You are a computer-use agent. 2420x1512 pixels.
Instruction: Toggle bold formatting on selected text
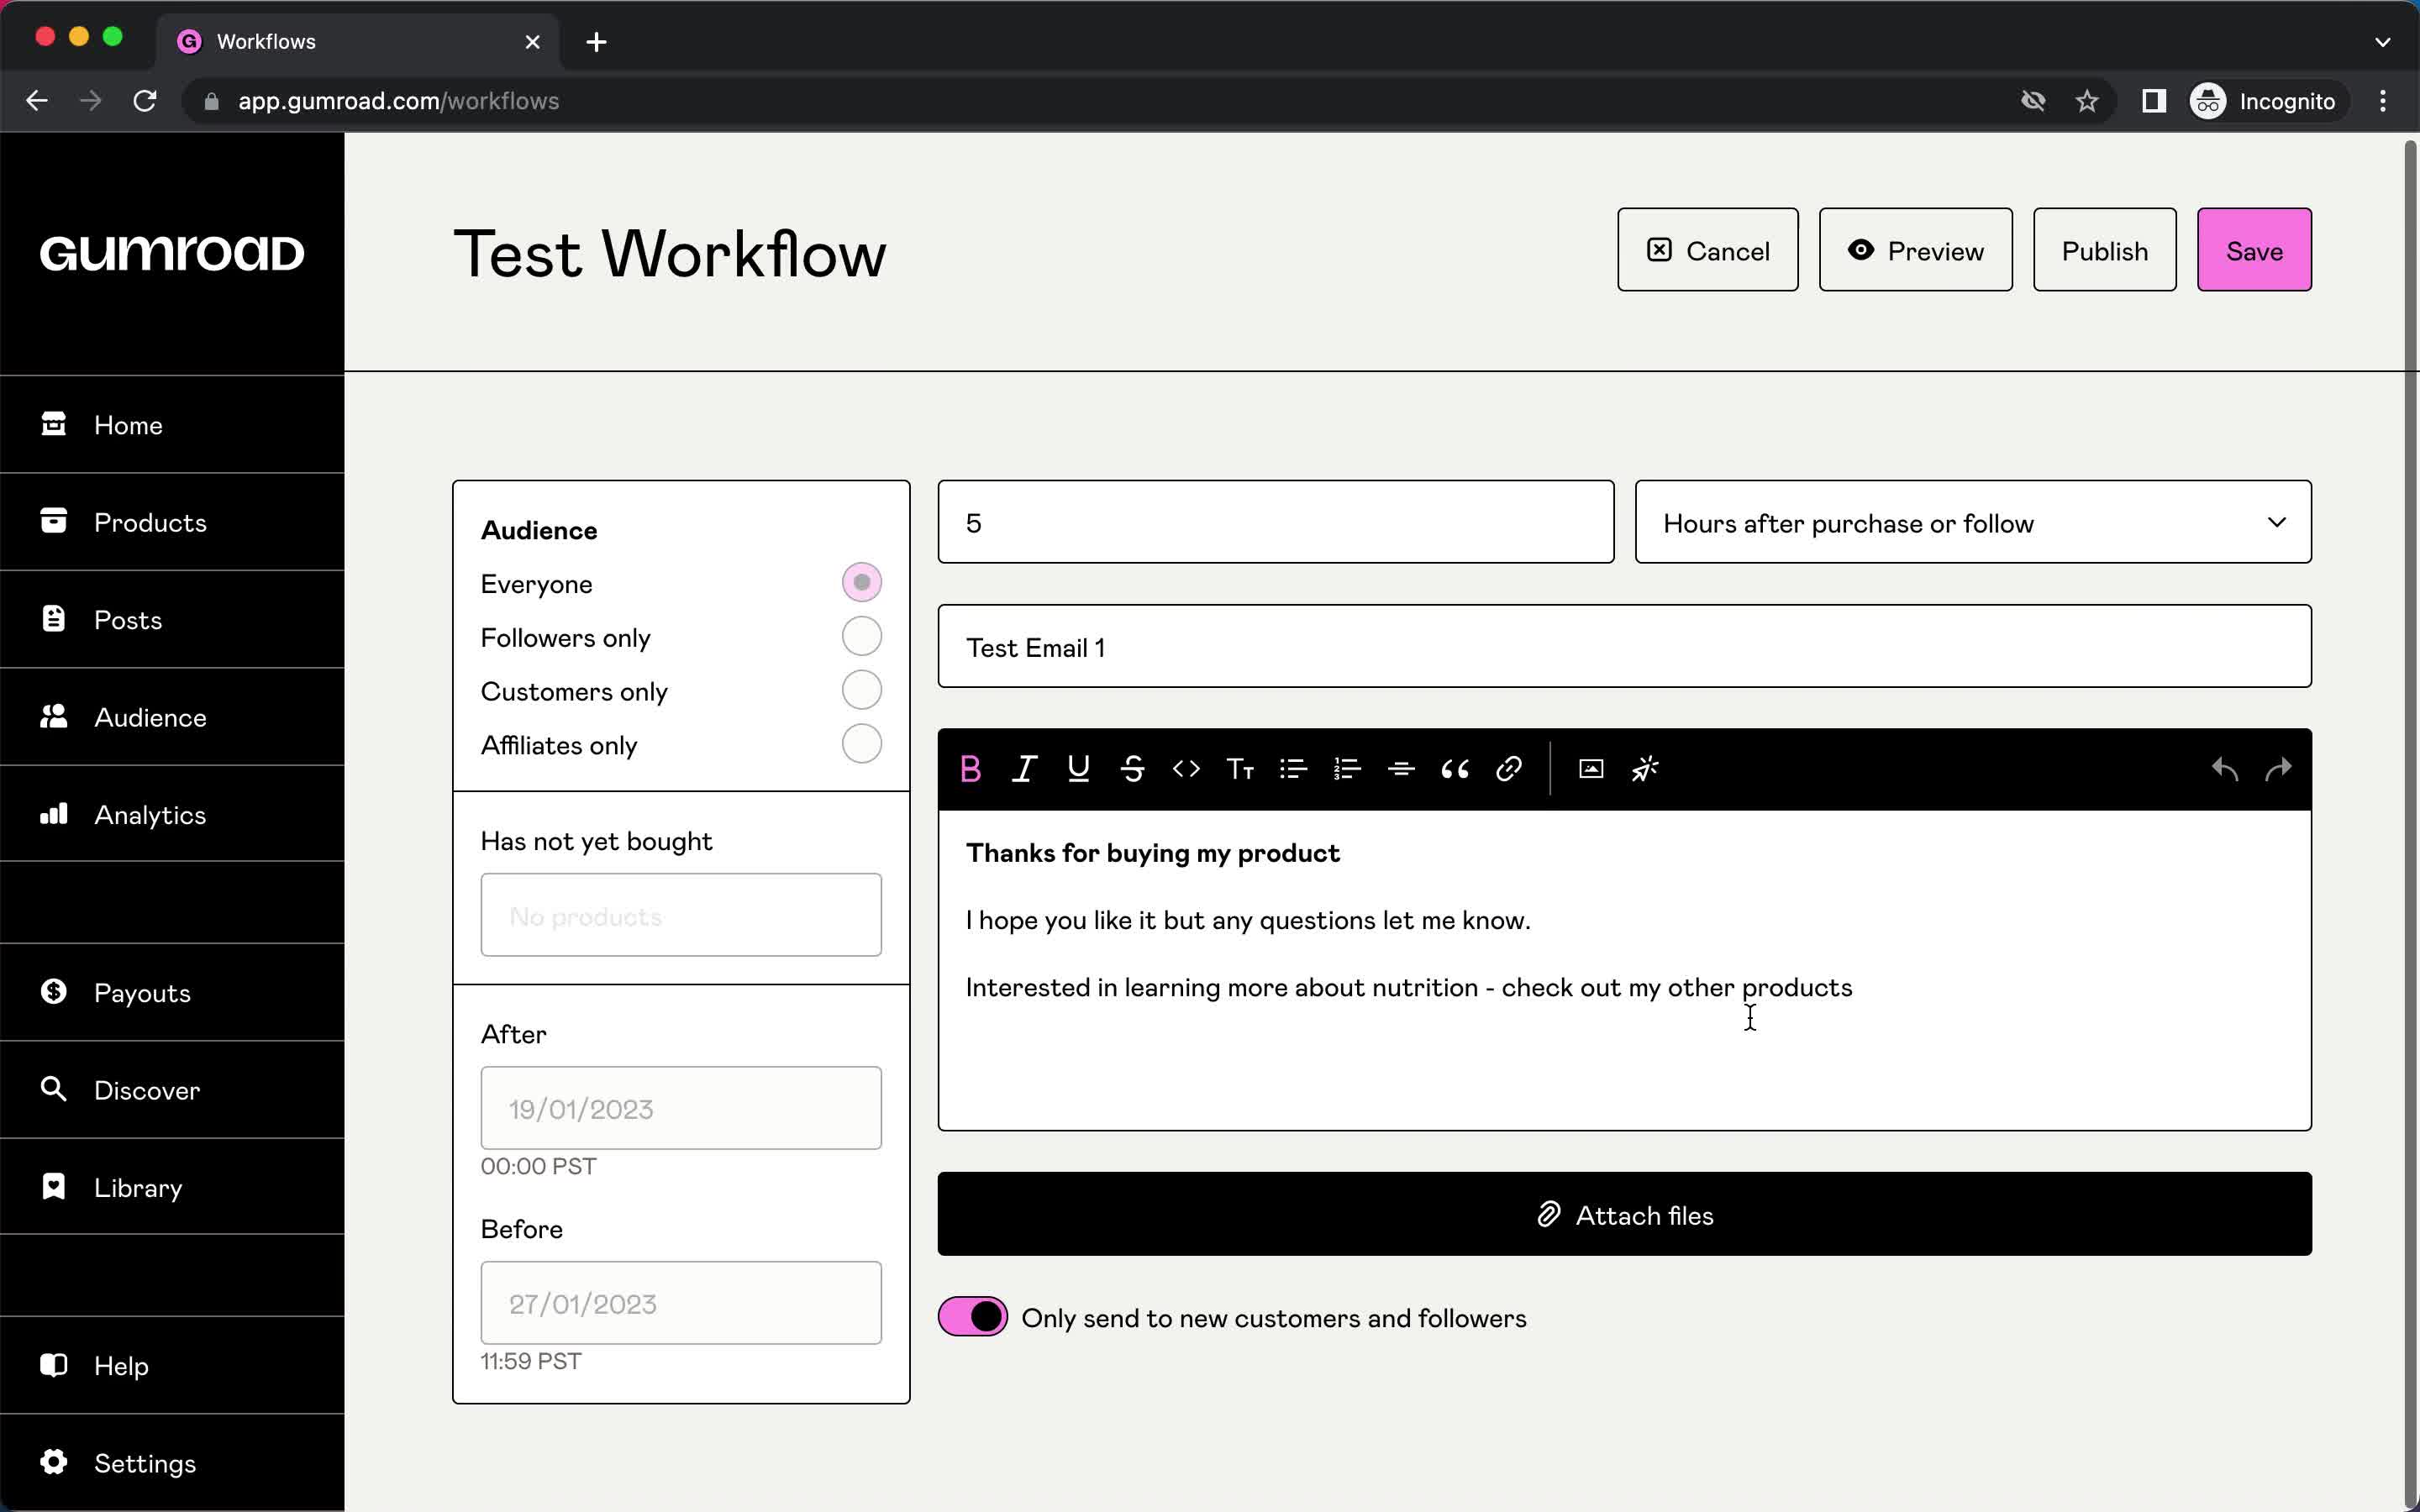[969, 769]
